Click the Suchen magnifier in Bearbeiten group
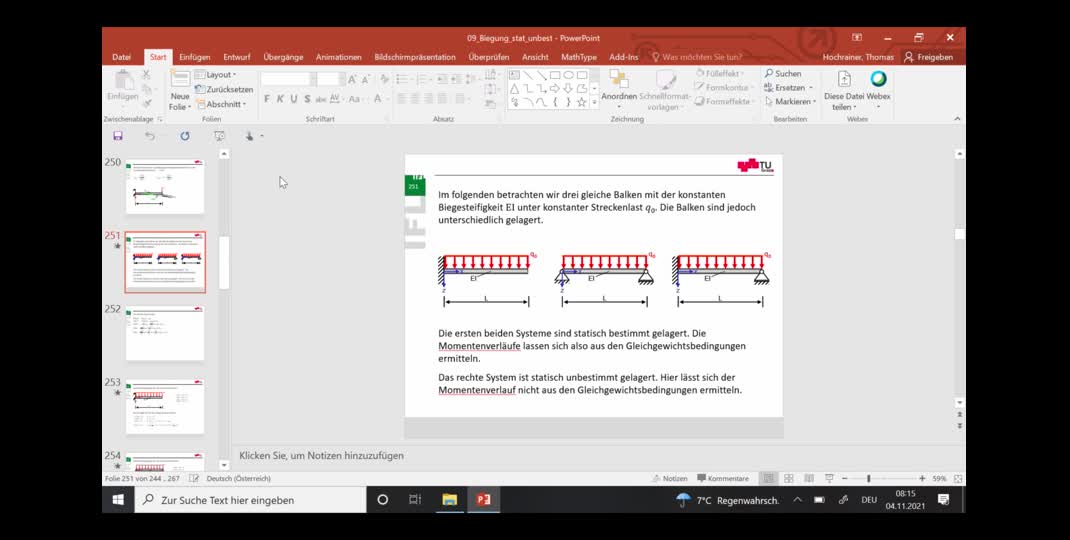The height and width of the screenshot is (540, 1070). [769, 74]
